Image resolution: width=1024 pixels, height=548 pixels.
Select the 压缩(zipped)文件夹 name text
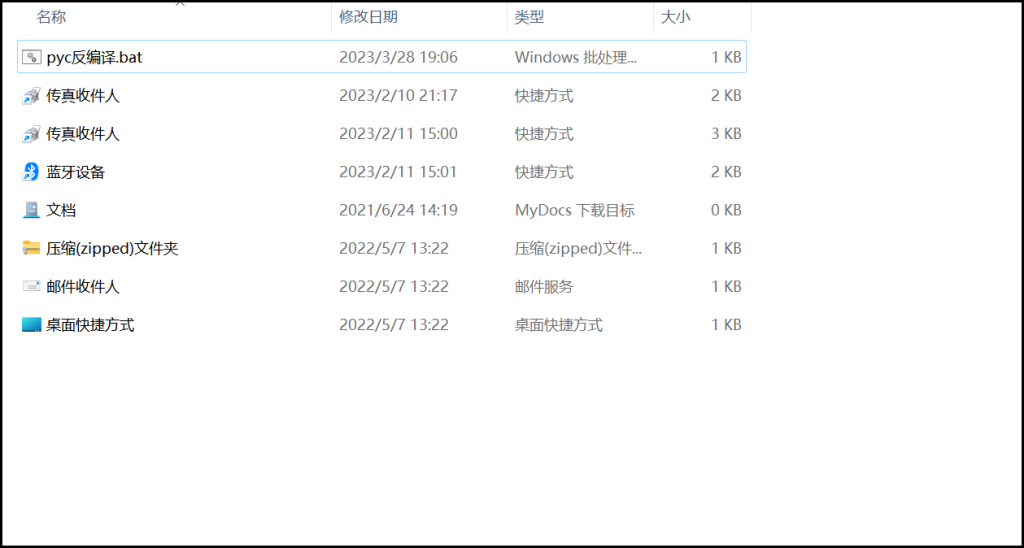pos(112,248)
